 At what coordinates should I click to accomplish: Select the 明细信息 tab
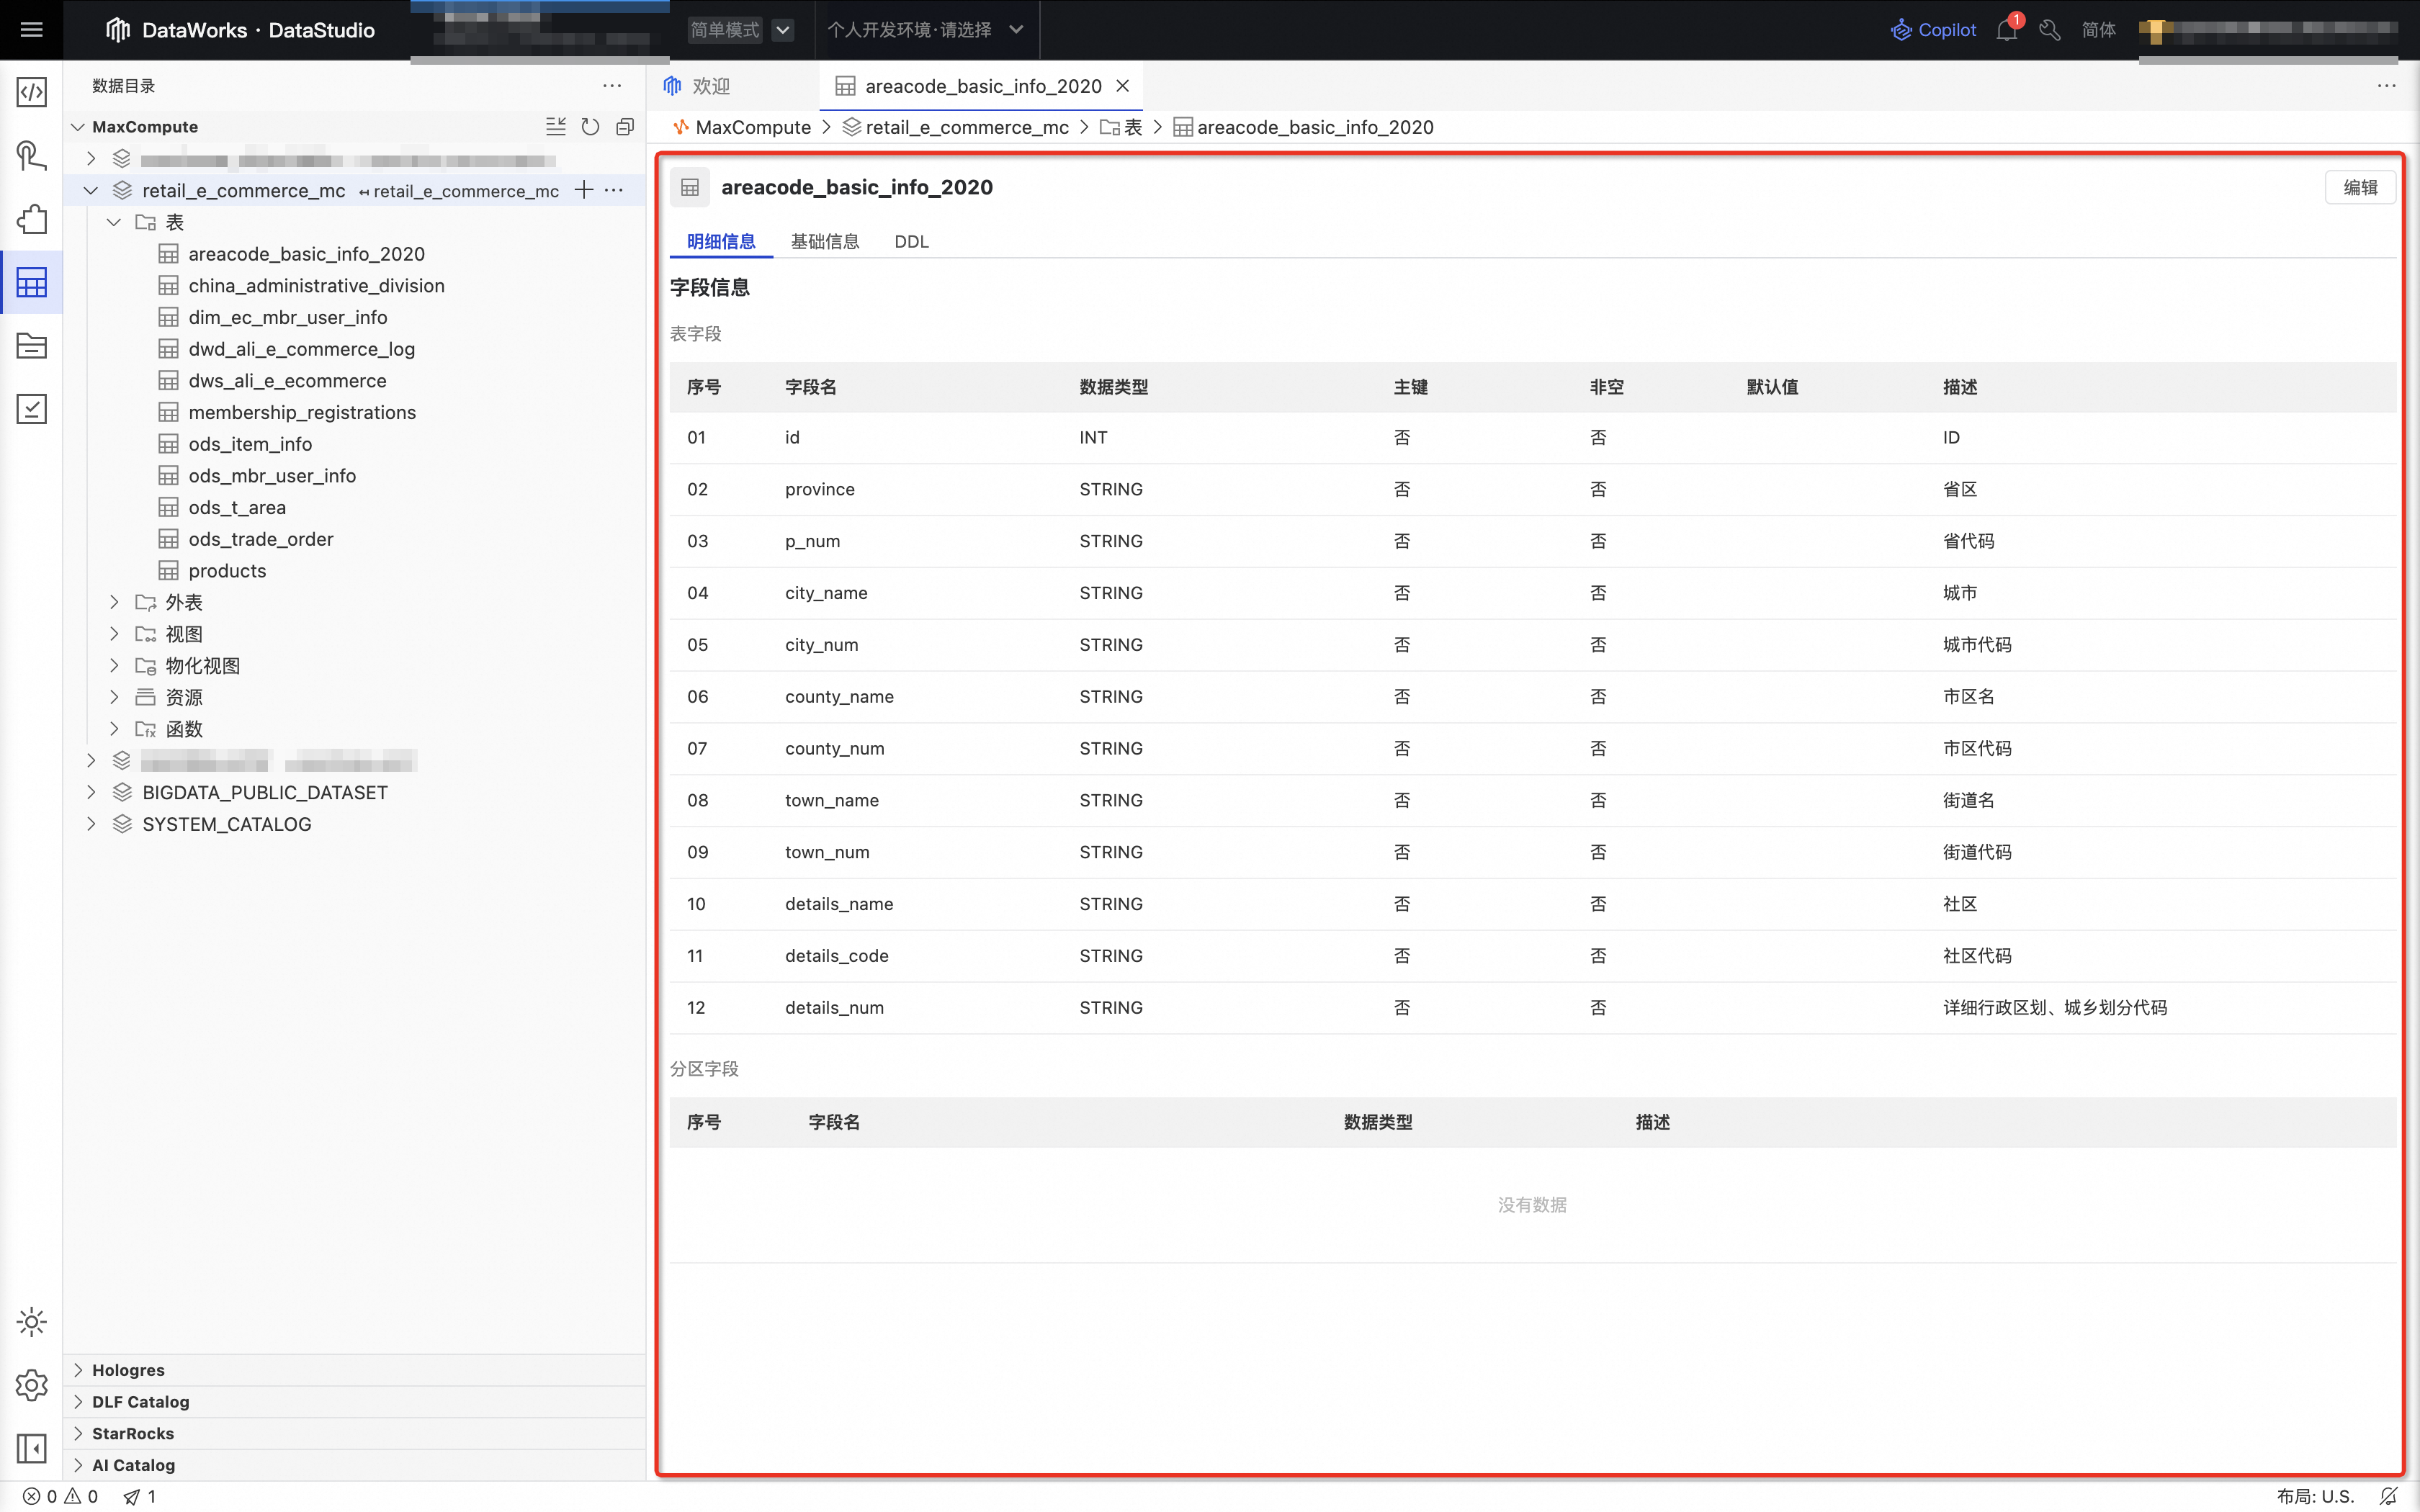click(721, 241)
